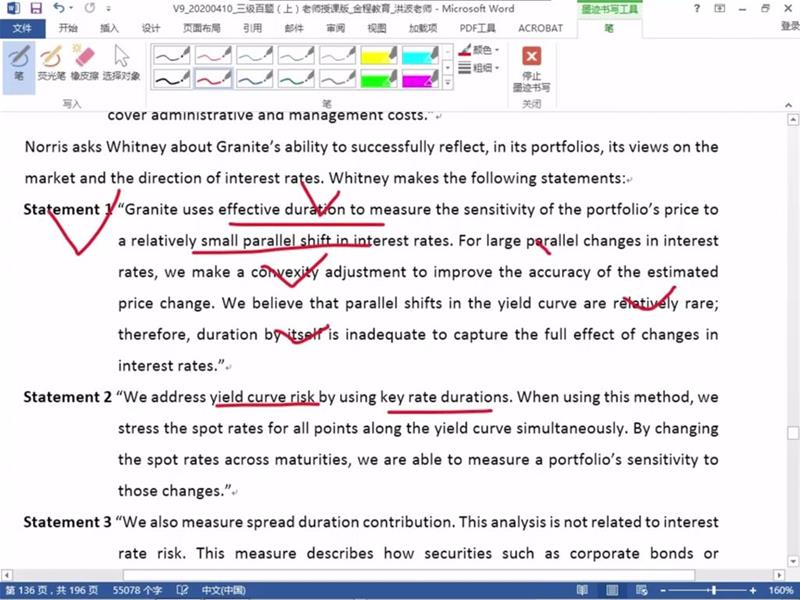Select the 笔 (Pen) tool
This screenshot has height=600, width=800.
(18, 62)
